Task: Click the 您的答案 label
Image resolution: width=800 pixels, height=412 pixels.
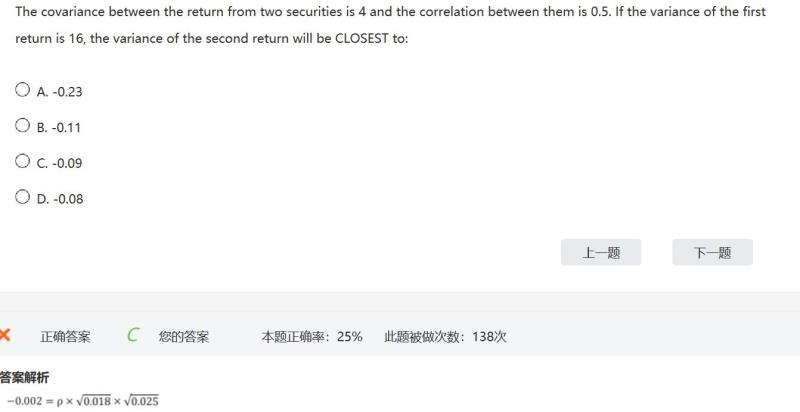Action: coord(184,337)
